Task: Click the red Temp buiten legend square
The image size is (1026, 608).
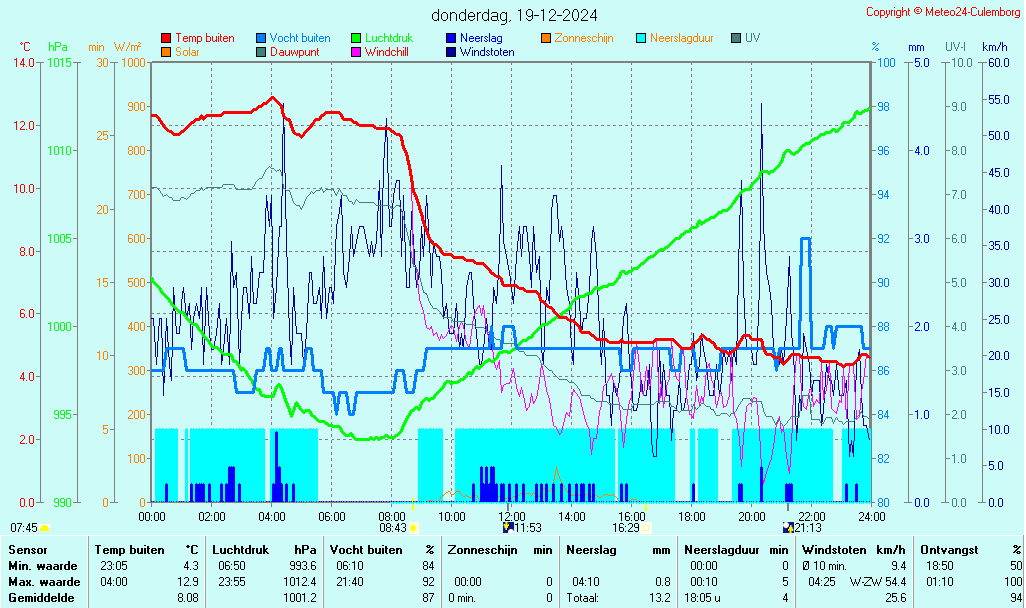Action: click(166, 39)
